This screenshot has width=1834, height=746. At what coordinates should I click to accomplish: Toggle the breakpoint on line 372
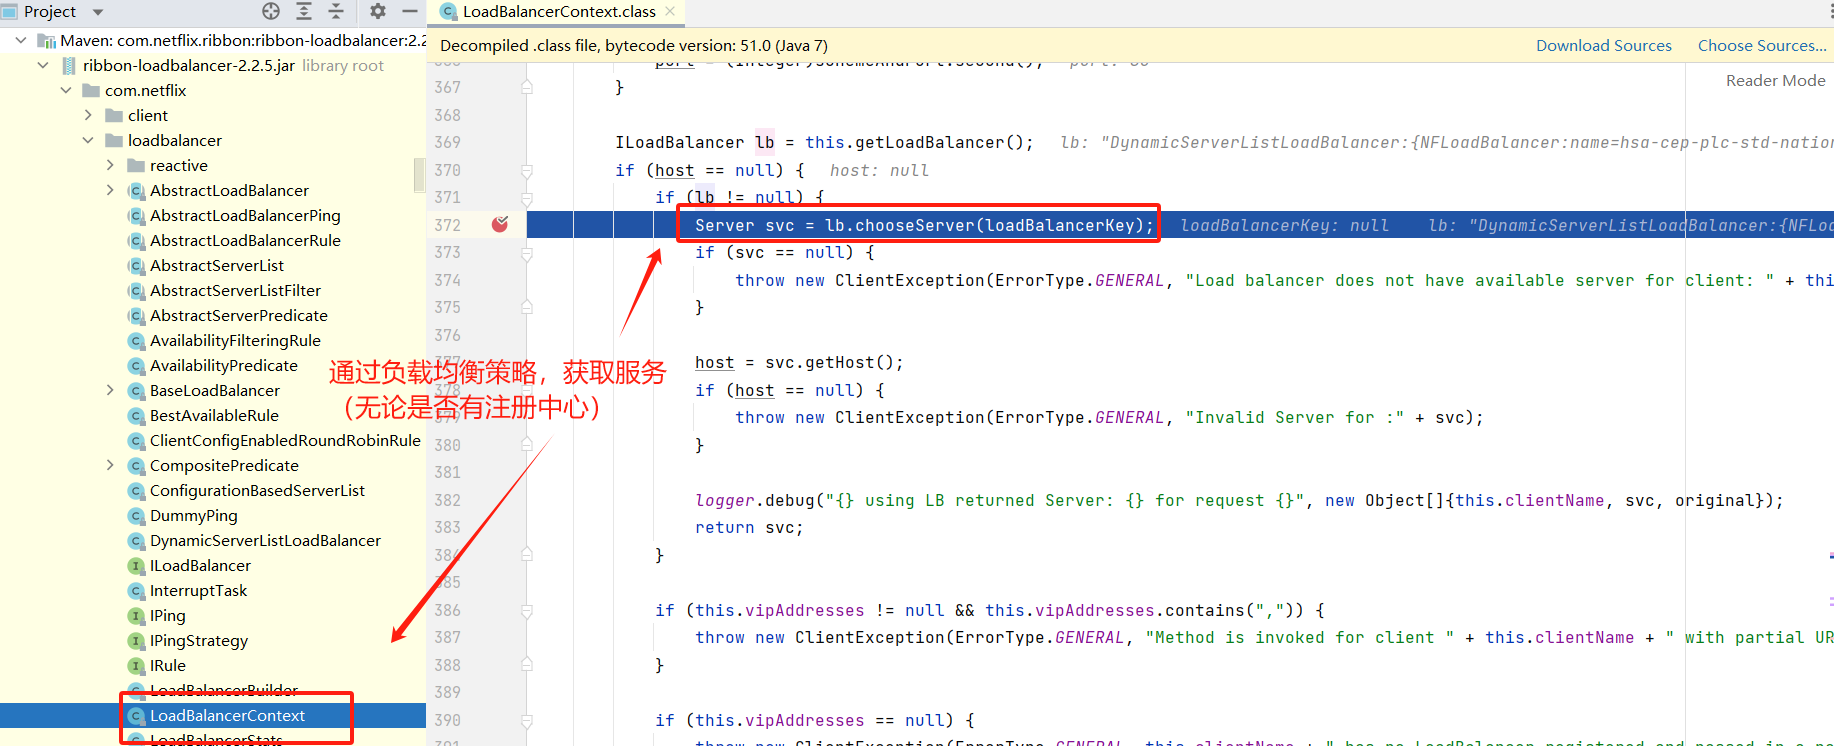pyautogui.click(x=500, y=225)
